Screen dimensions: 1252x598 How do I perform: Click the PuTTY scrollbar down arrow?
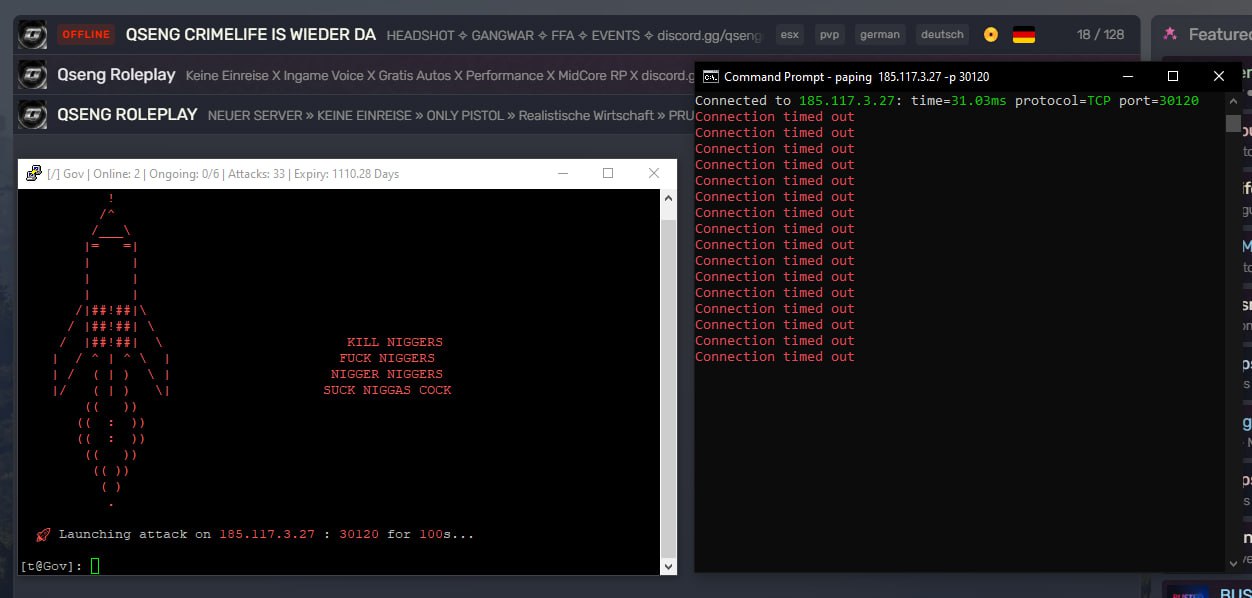pos(669,566)
